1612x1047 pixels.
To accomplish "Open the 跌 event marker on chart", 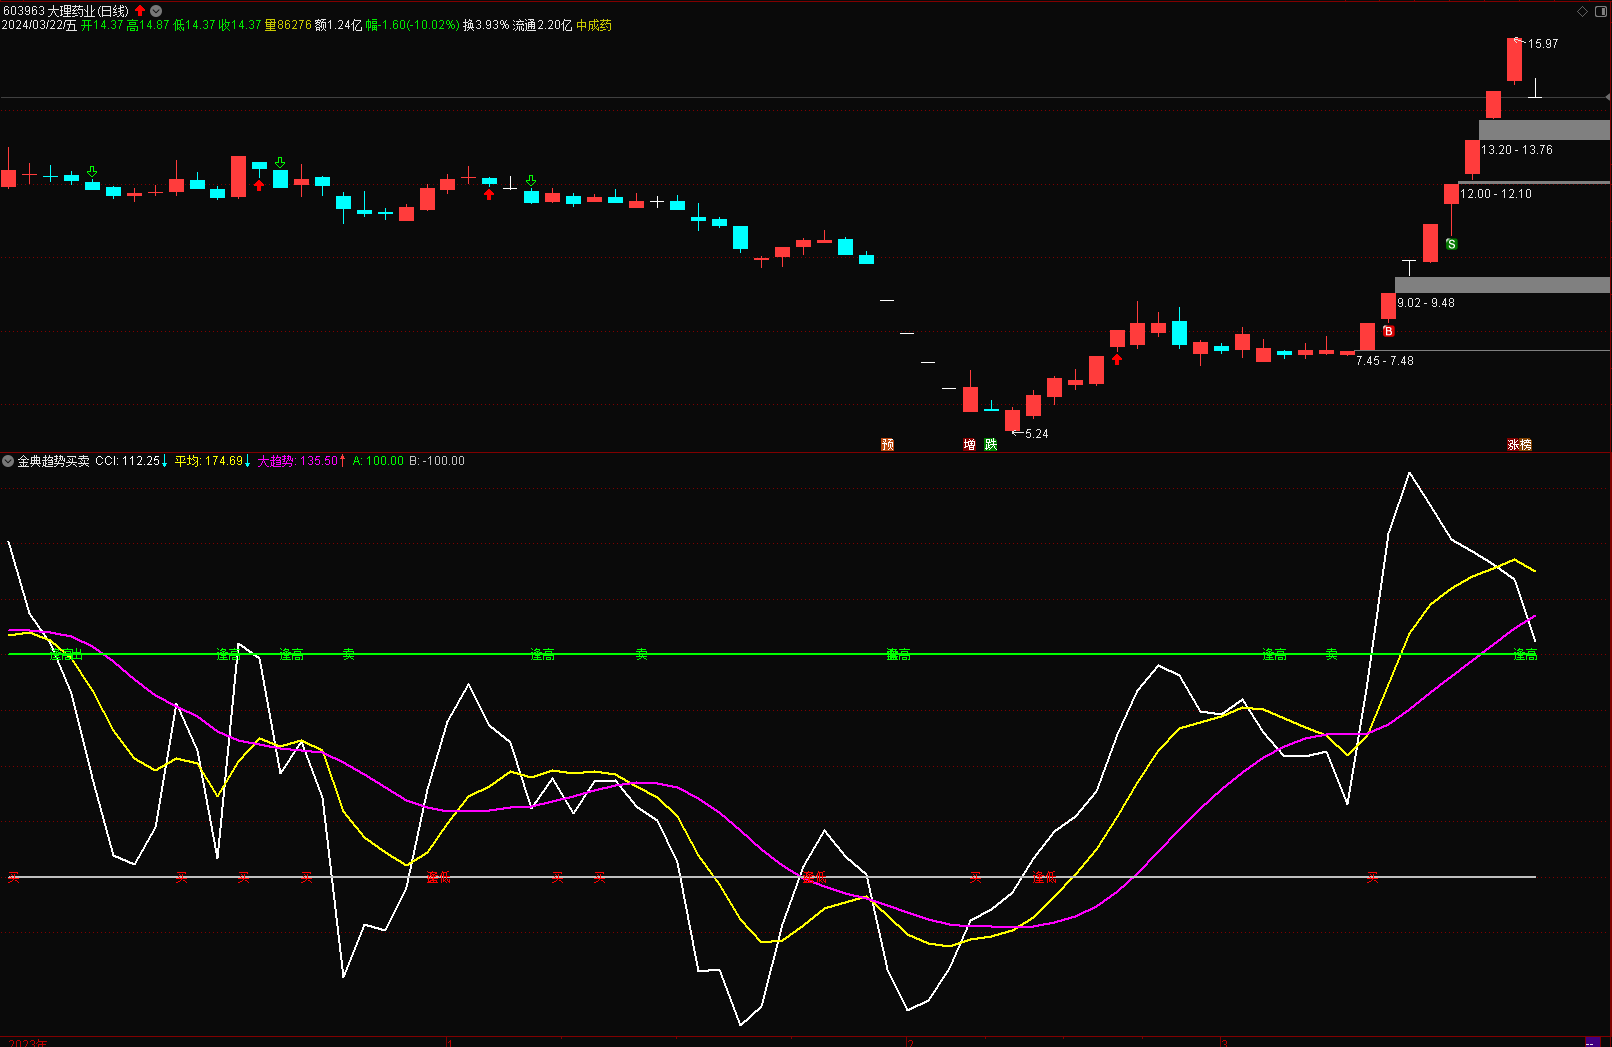I will [990, 445].
